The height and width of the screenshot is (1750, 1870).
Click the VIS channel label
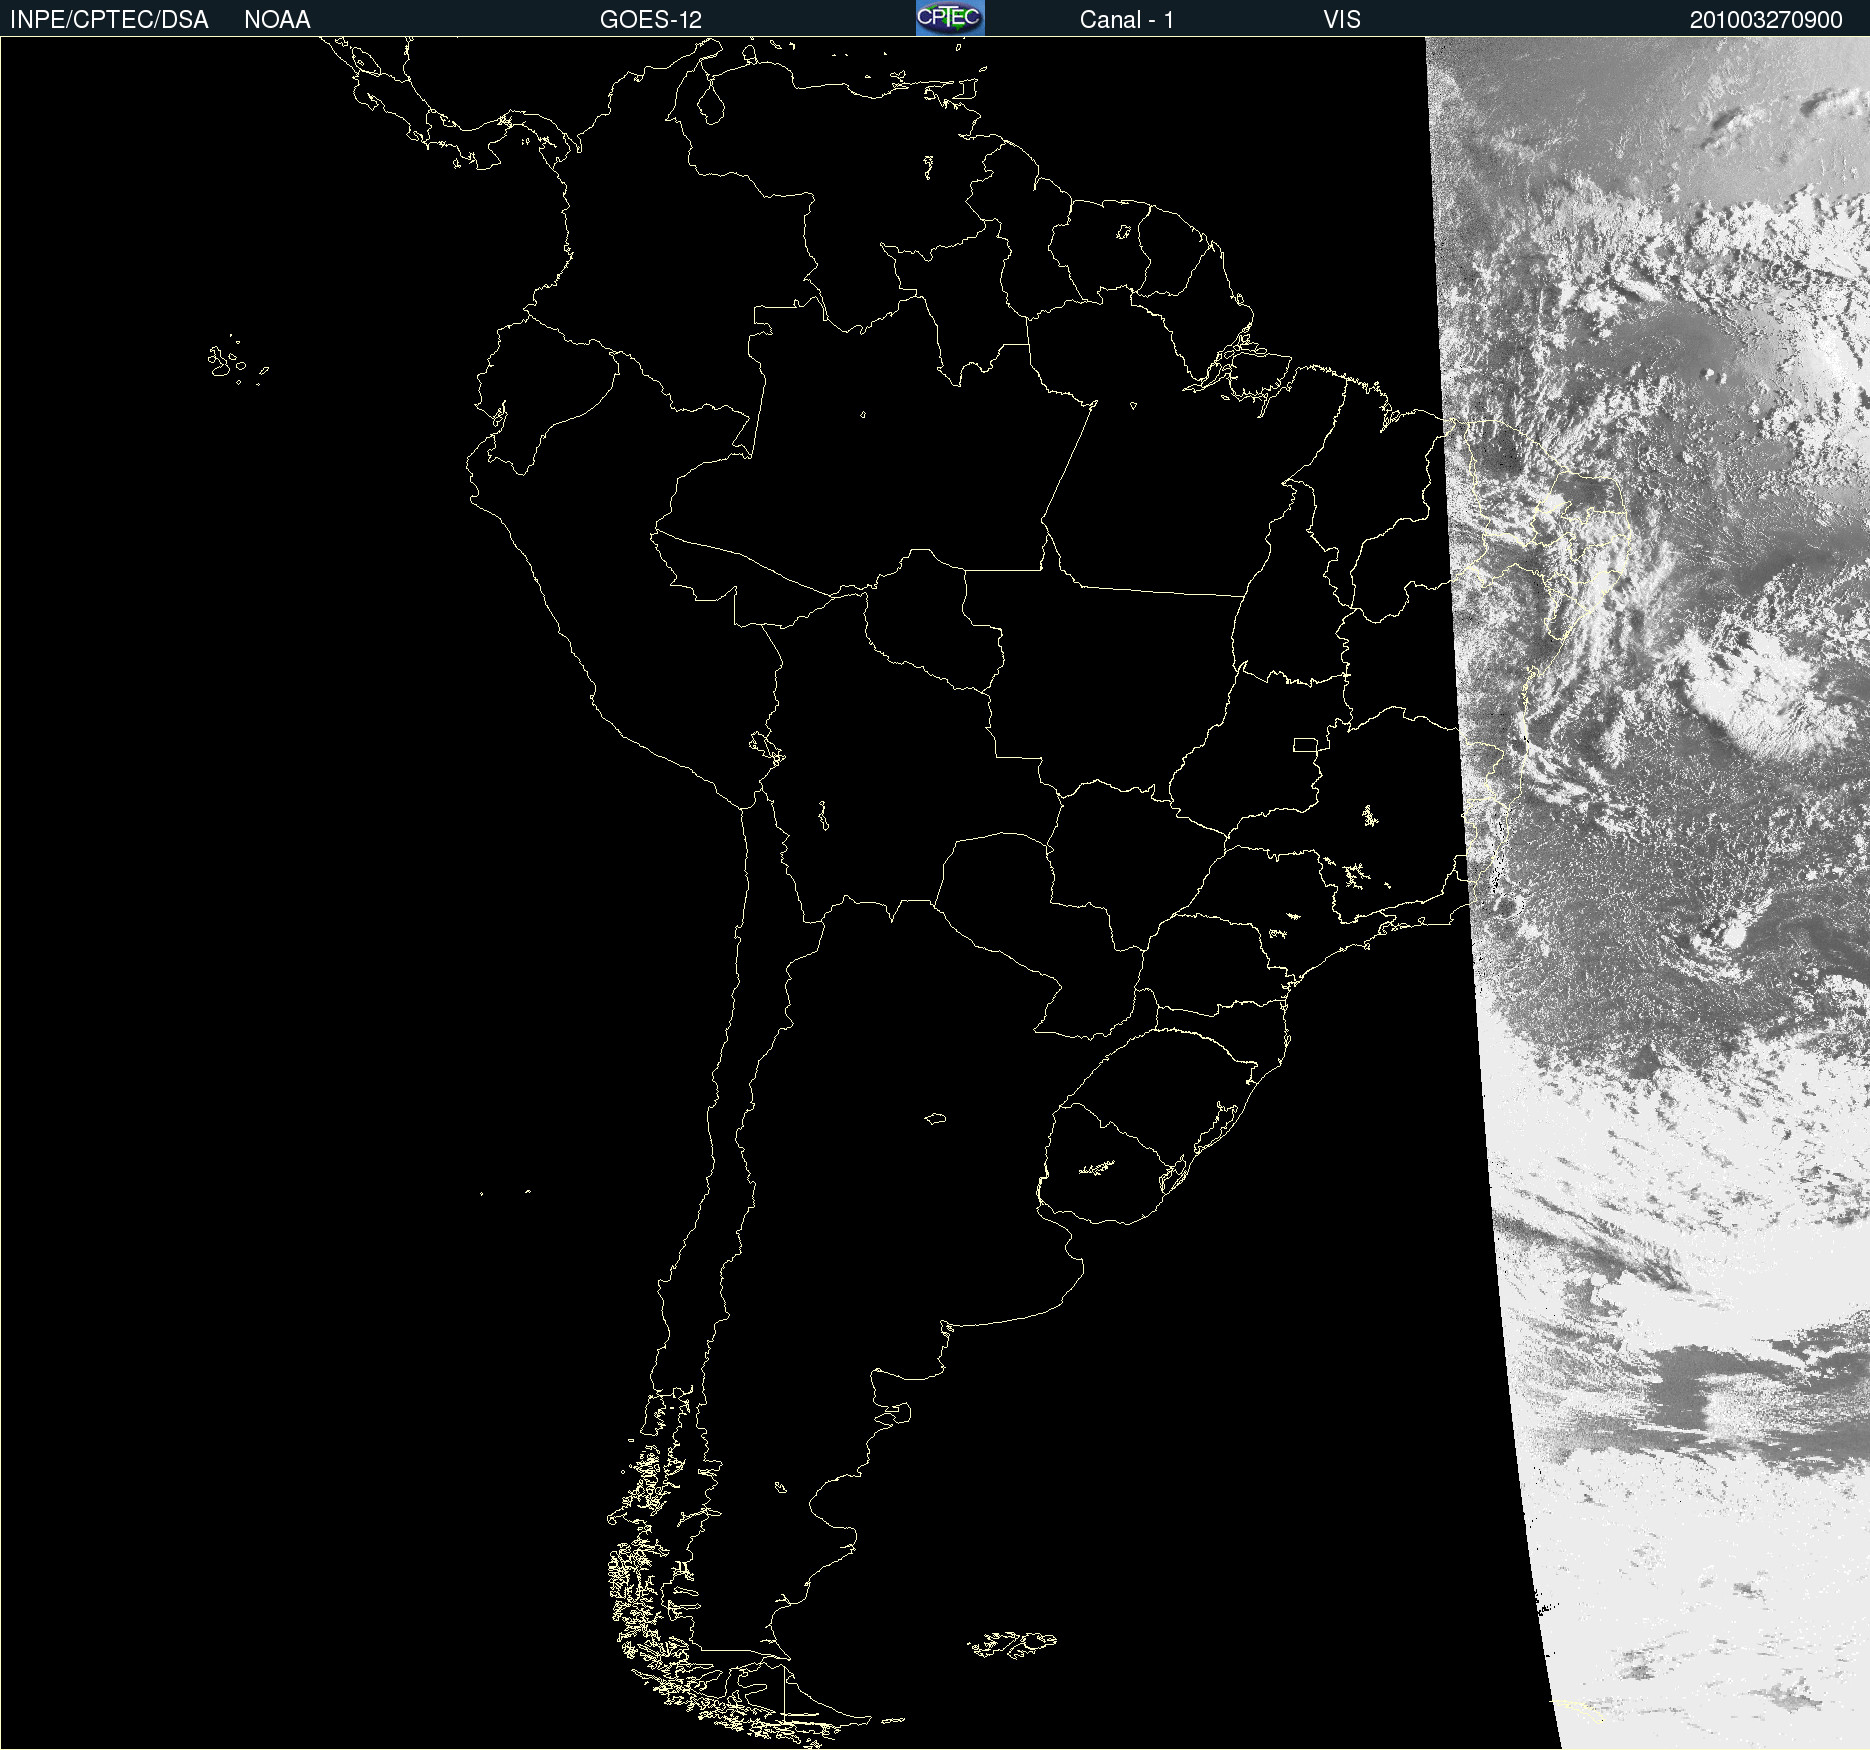[1342, 20]
